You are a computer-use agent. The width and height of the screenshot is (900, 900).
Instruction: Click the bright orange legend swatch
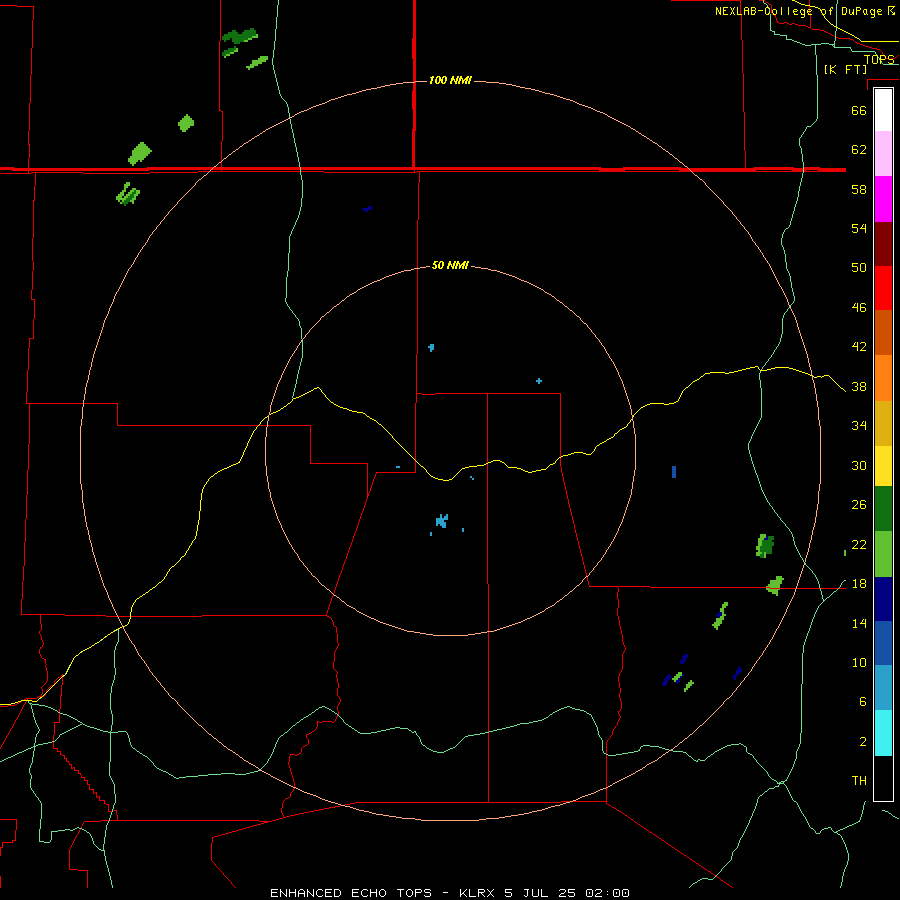point(883,378)
